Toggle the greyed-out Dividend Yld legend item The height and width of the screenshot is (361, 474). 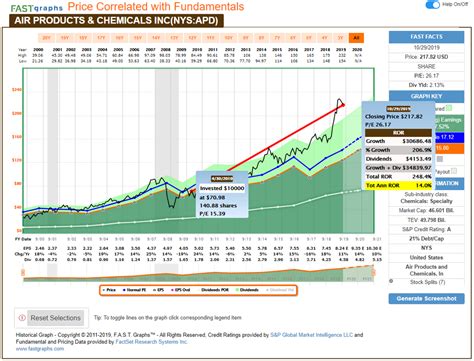tap(280, 290)
